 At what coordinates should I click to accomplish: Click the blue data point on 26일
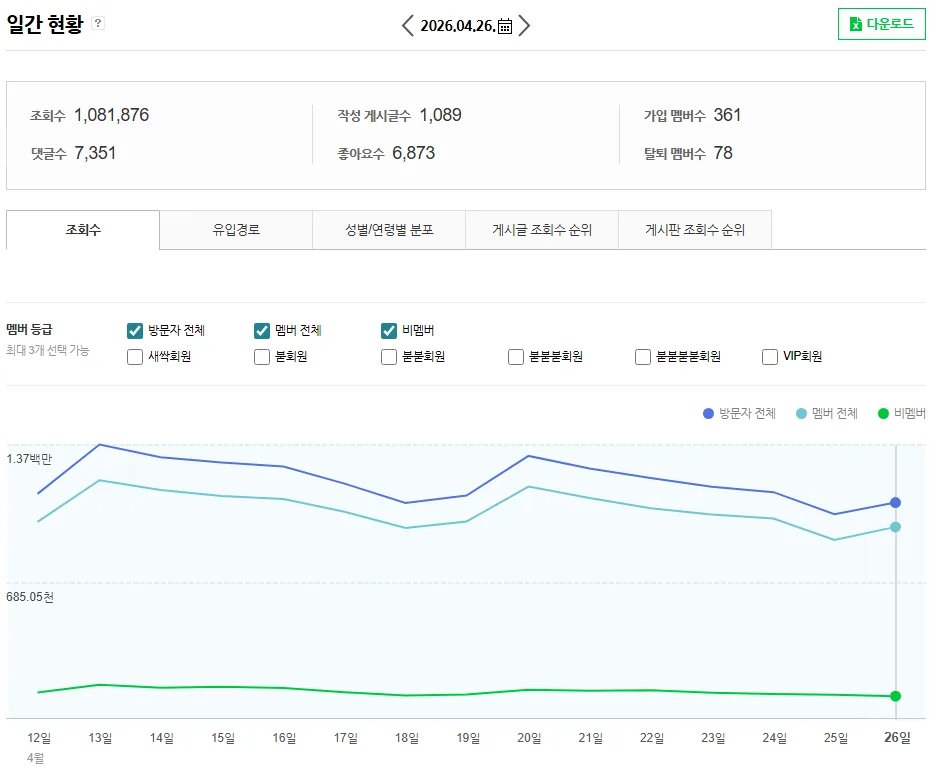pyautogui.click(x=895, y=503)
